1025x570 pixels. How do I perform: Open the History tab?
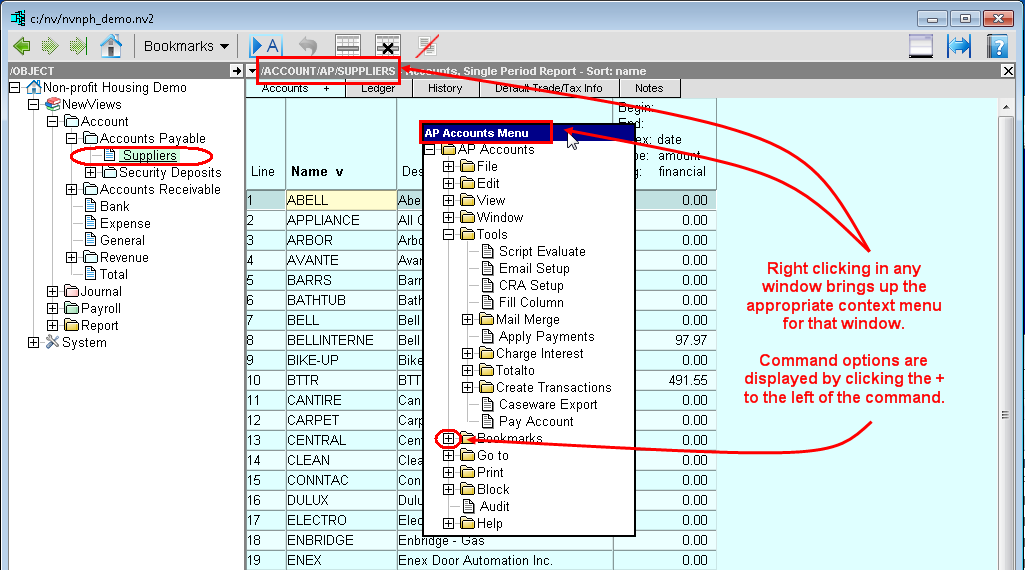(445, 88)
